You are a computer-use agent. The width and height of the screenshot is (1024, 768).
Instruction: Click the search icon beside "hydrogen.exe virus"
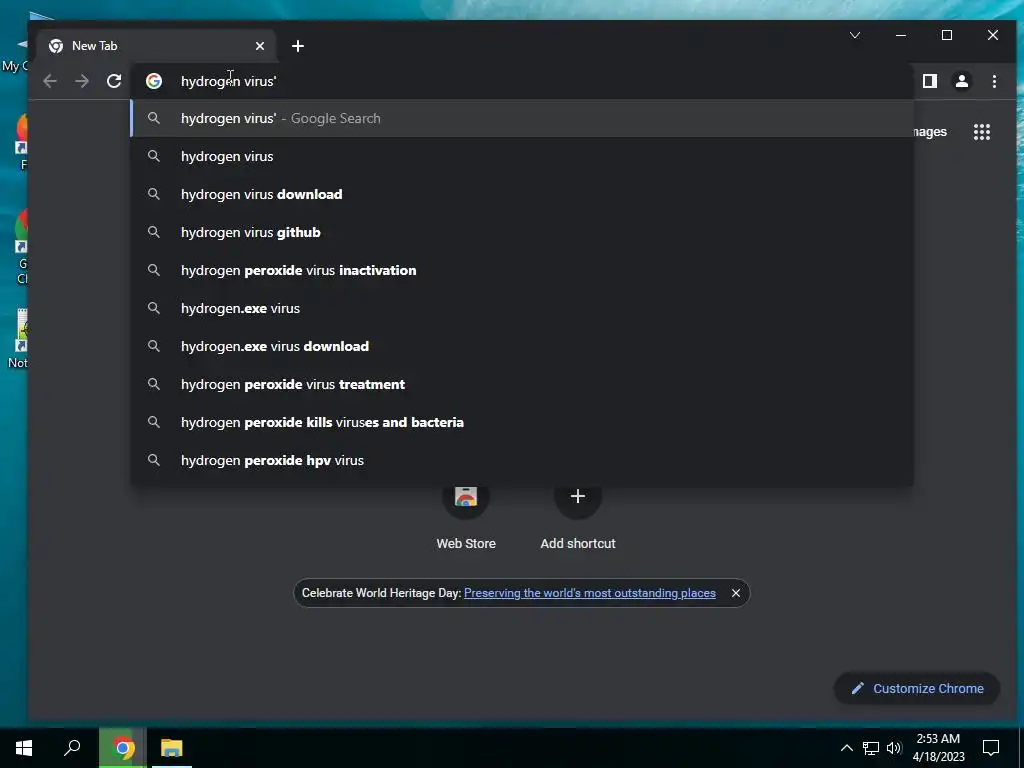coord(153,308)
